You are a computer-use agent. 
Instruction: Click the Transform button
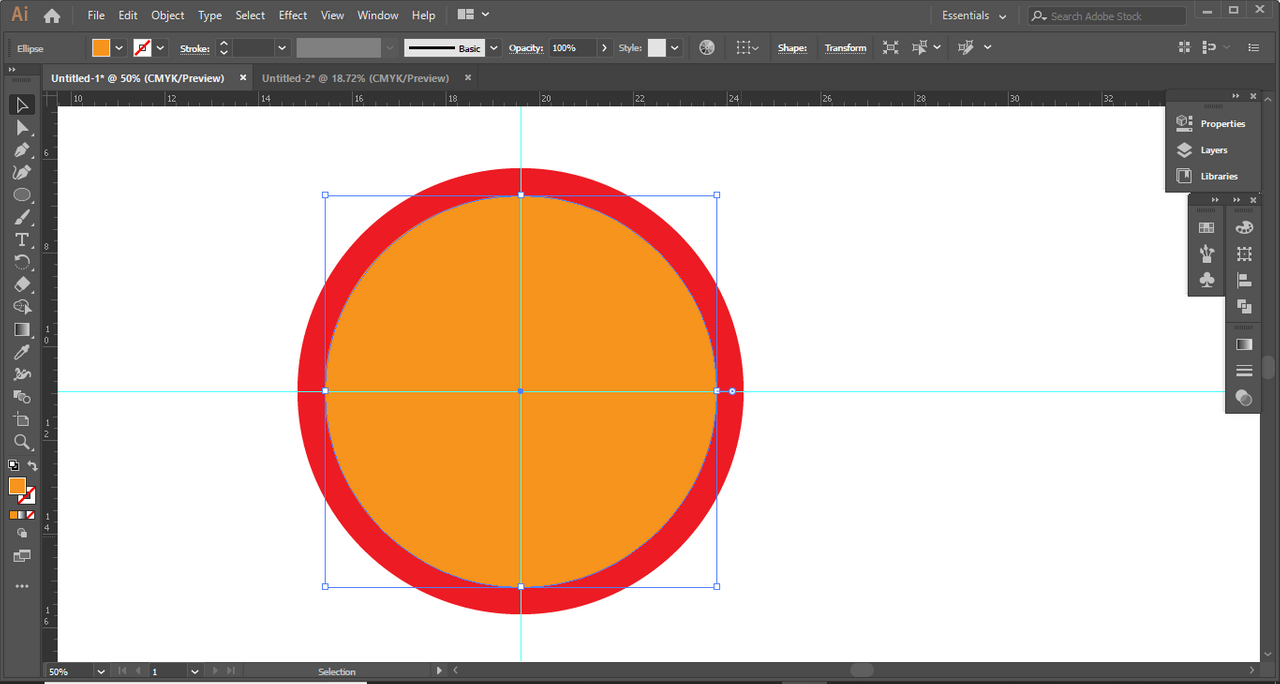(845, 48)
